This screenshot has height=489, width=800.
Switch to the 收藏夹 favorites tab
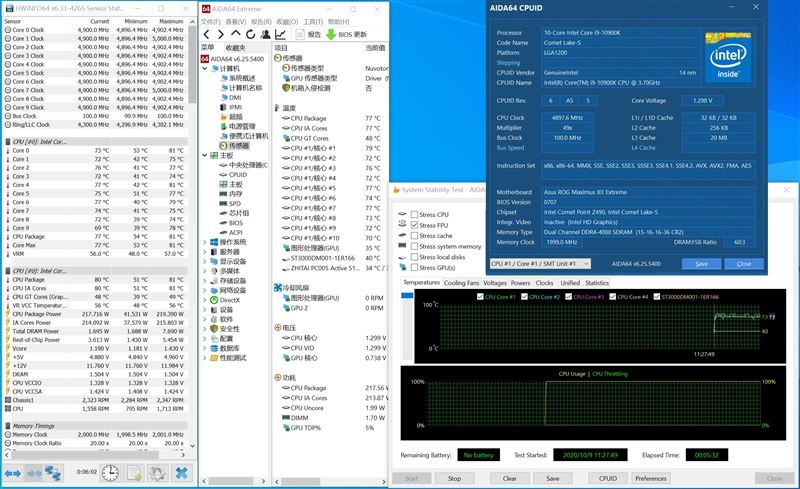pos(236,47)
